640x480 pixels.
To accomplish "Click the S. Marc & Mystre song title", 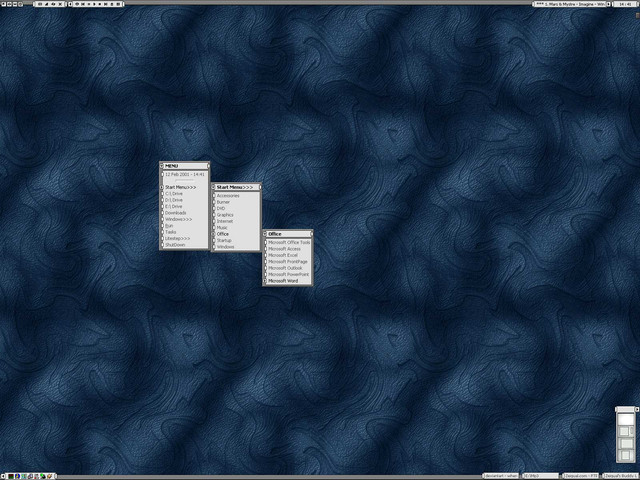I will point(569,4).
